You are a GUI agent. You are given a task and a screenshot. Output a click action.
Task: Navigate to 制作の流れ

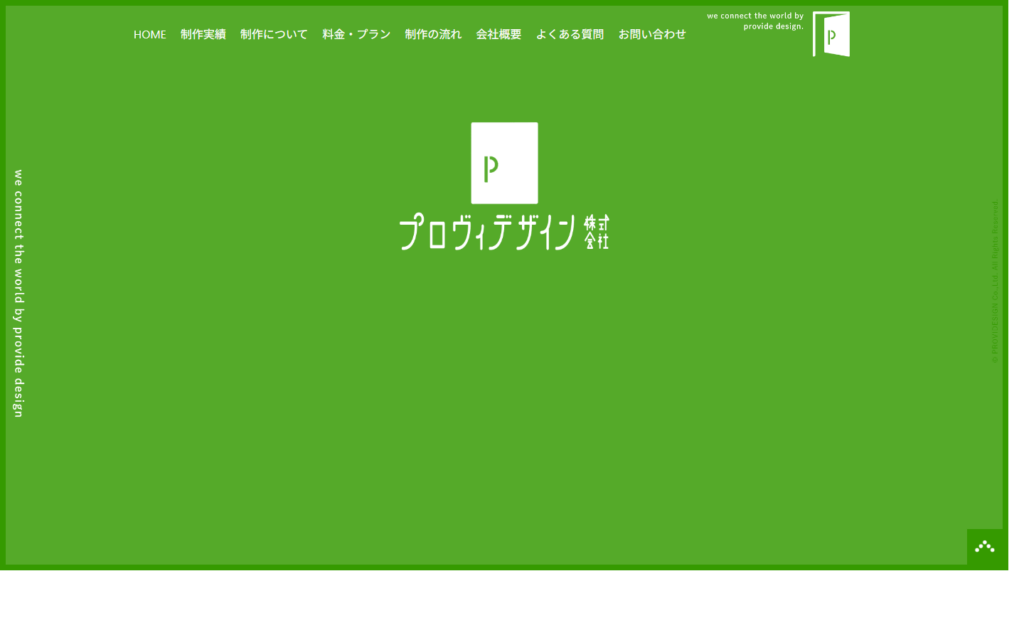(433, 34)
